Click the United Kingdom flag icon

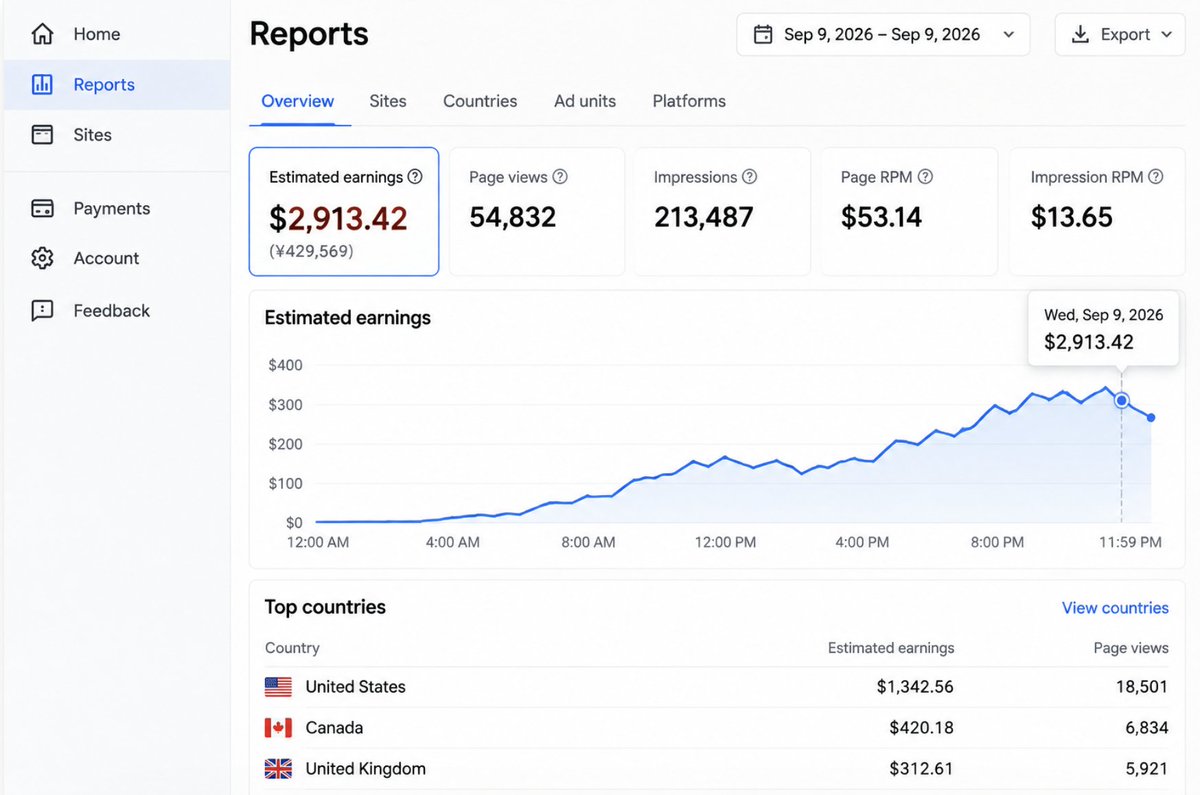pyautogui.click(x=278, y=769)
